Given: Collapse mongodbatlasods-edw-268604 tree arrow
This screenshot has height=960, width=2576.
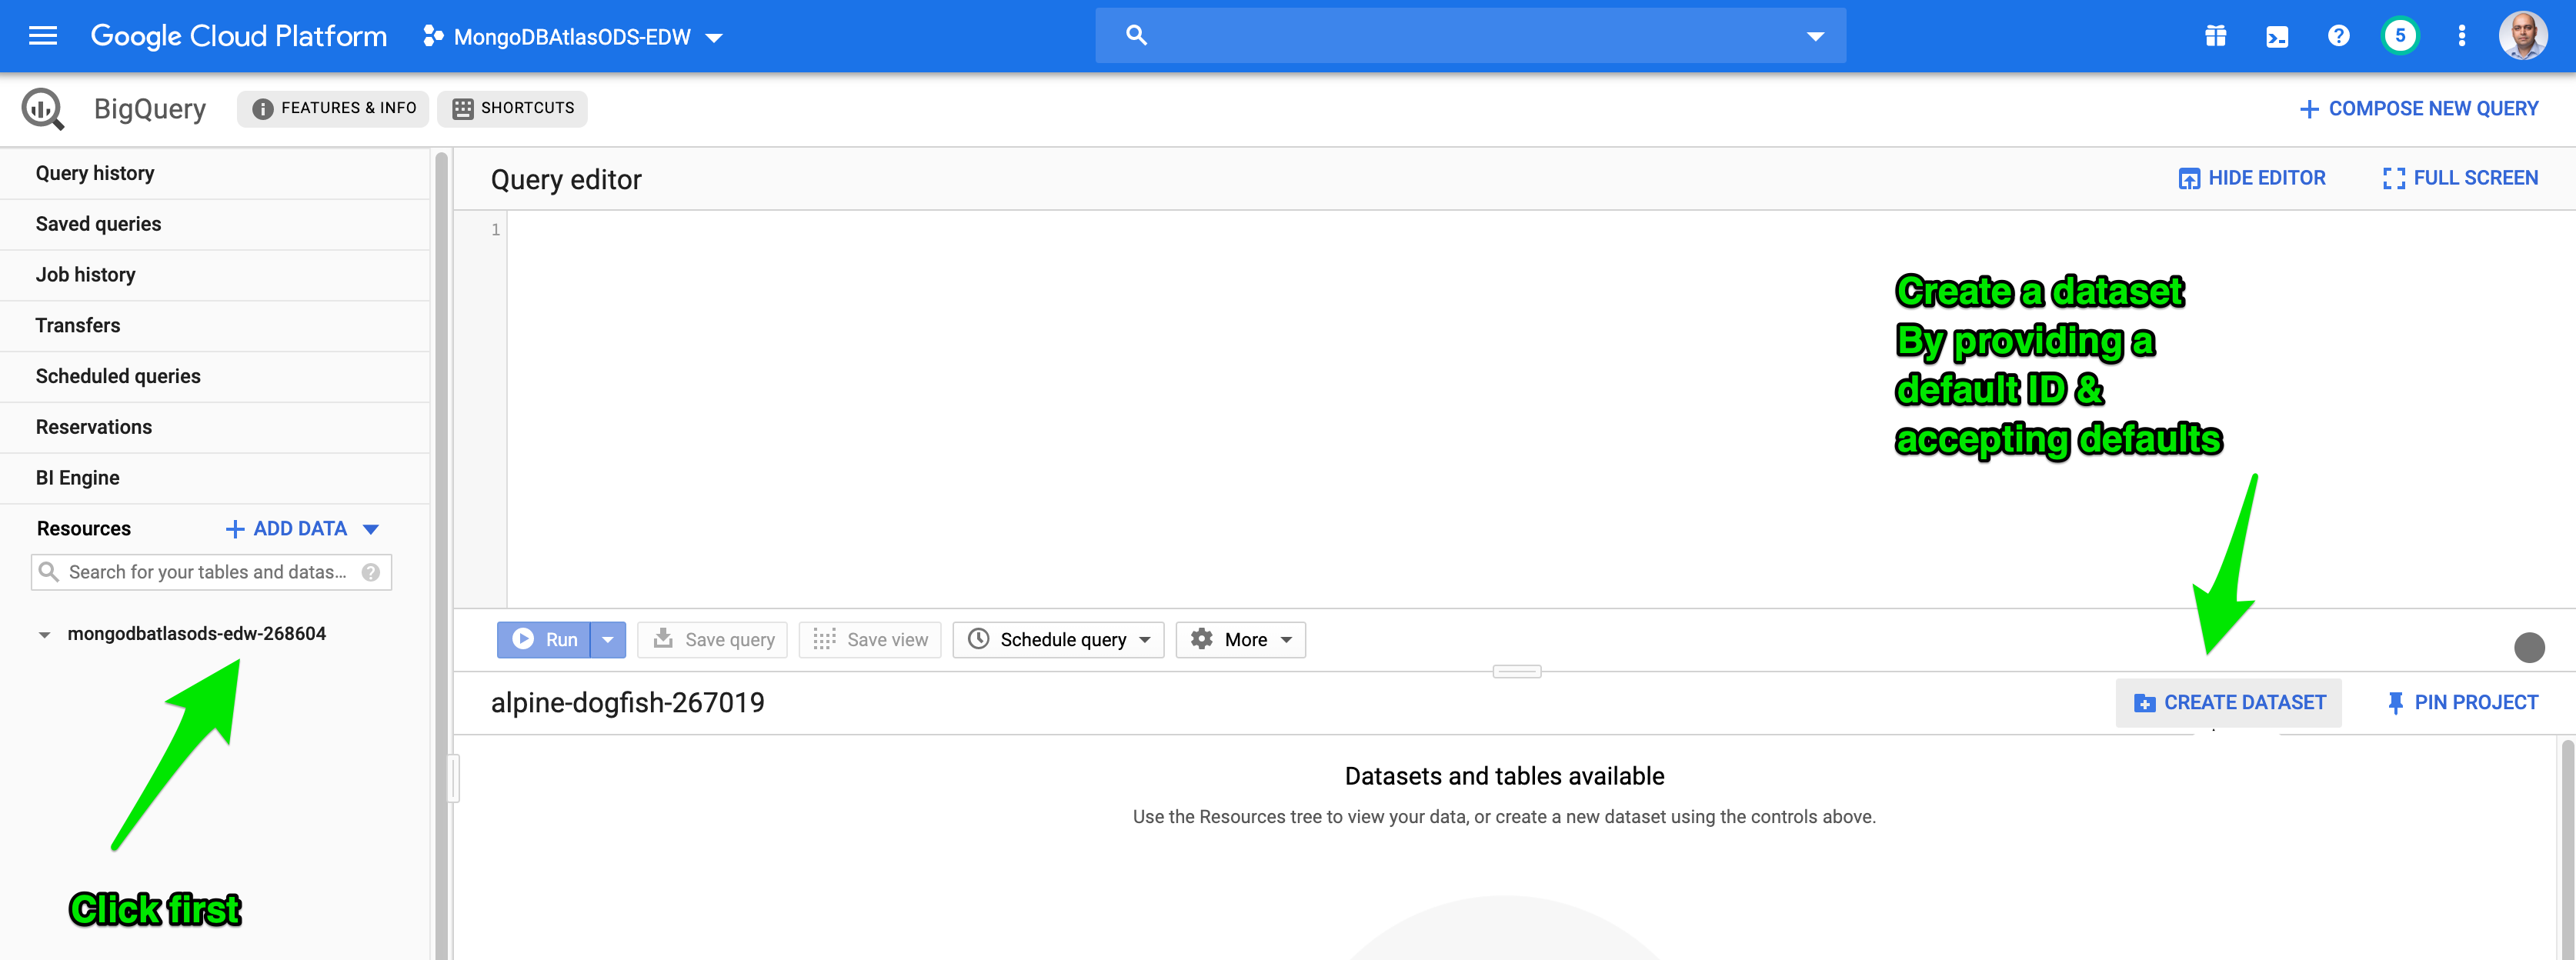Looking at the screenshot, I should tap(44, 634).
